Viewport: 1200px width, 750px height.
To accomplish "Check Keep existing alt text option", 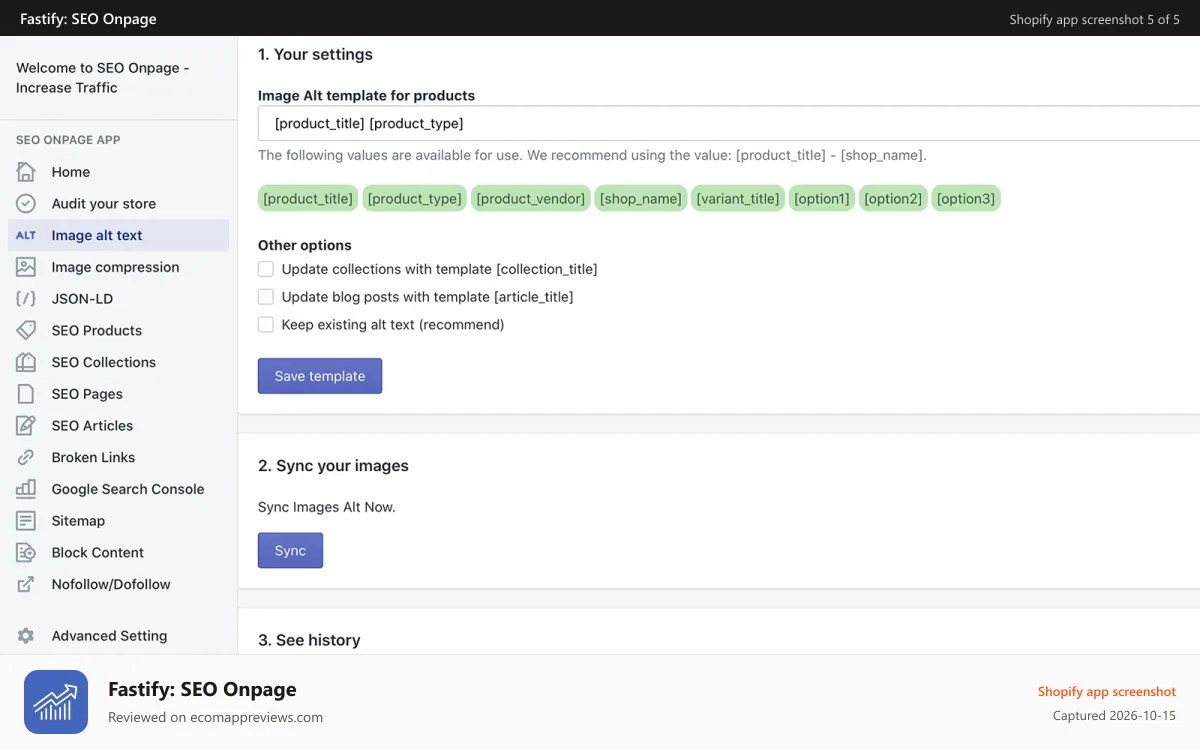I will pyautogui.click(x=266, y=325).
